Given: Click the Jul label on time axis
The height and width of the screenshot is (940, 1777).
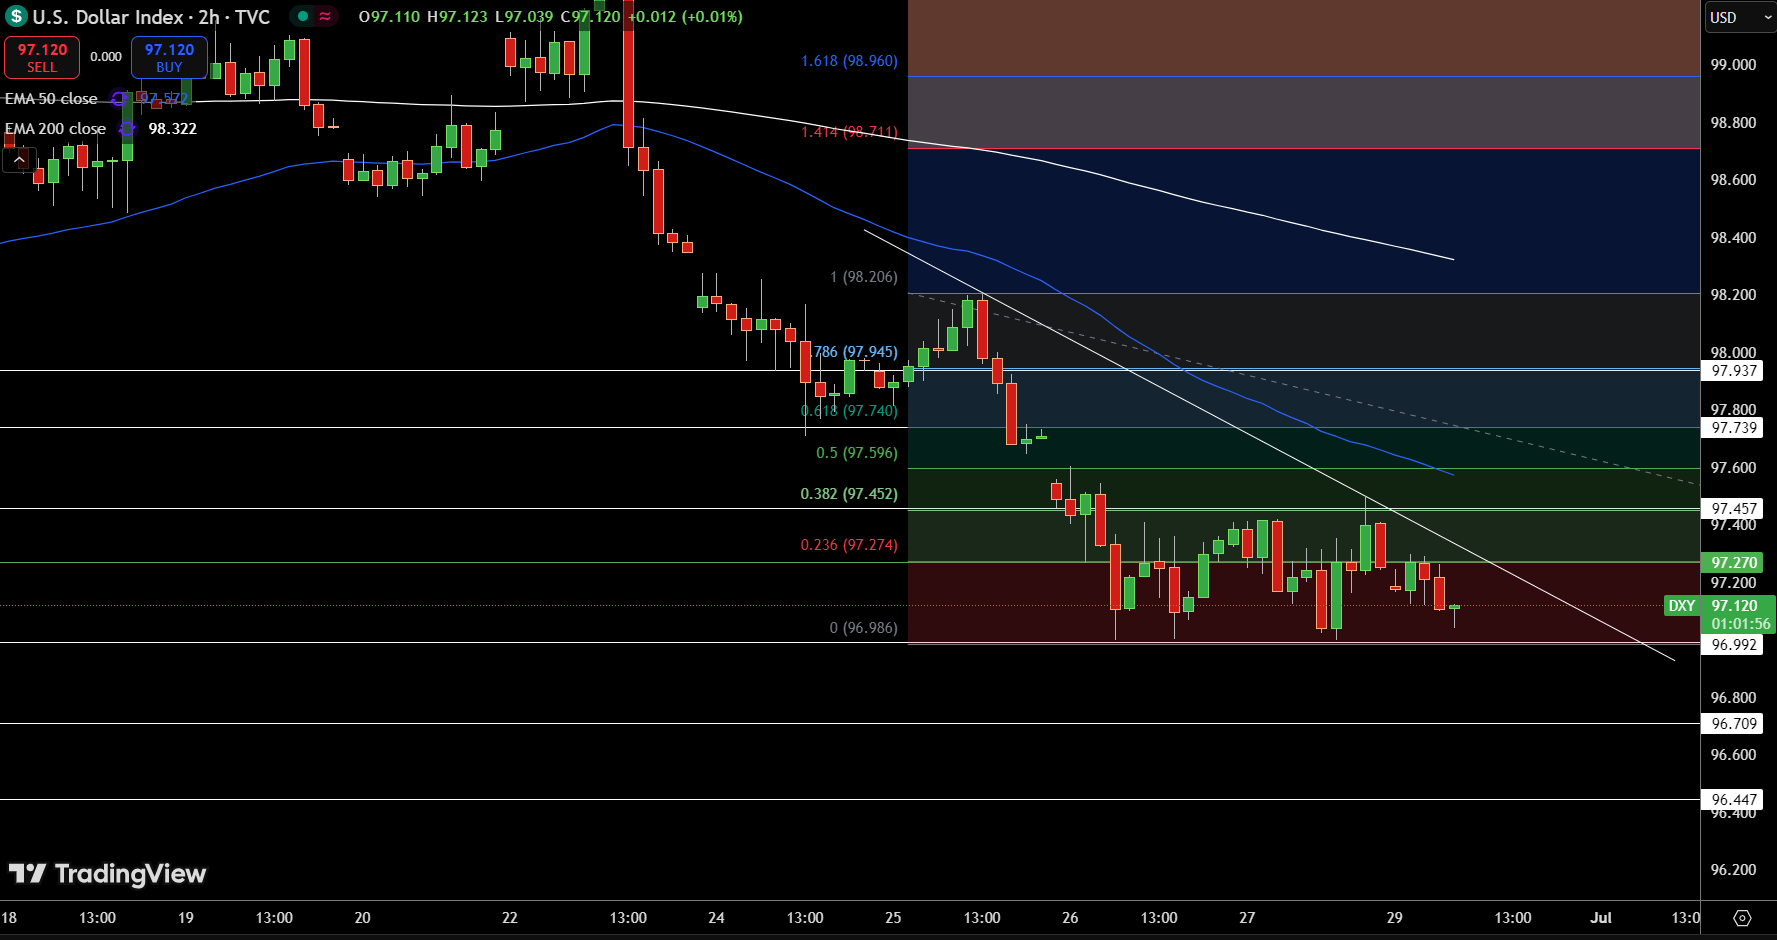Looking at the screenshot, I should coord(1601,918).
